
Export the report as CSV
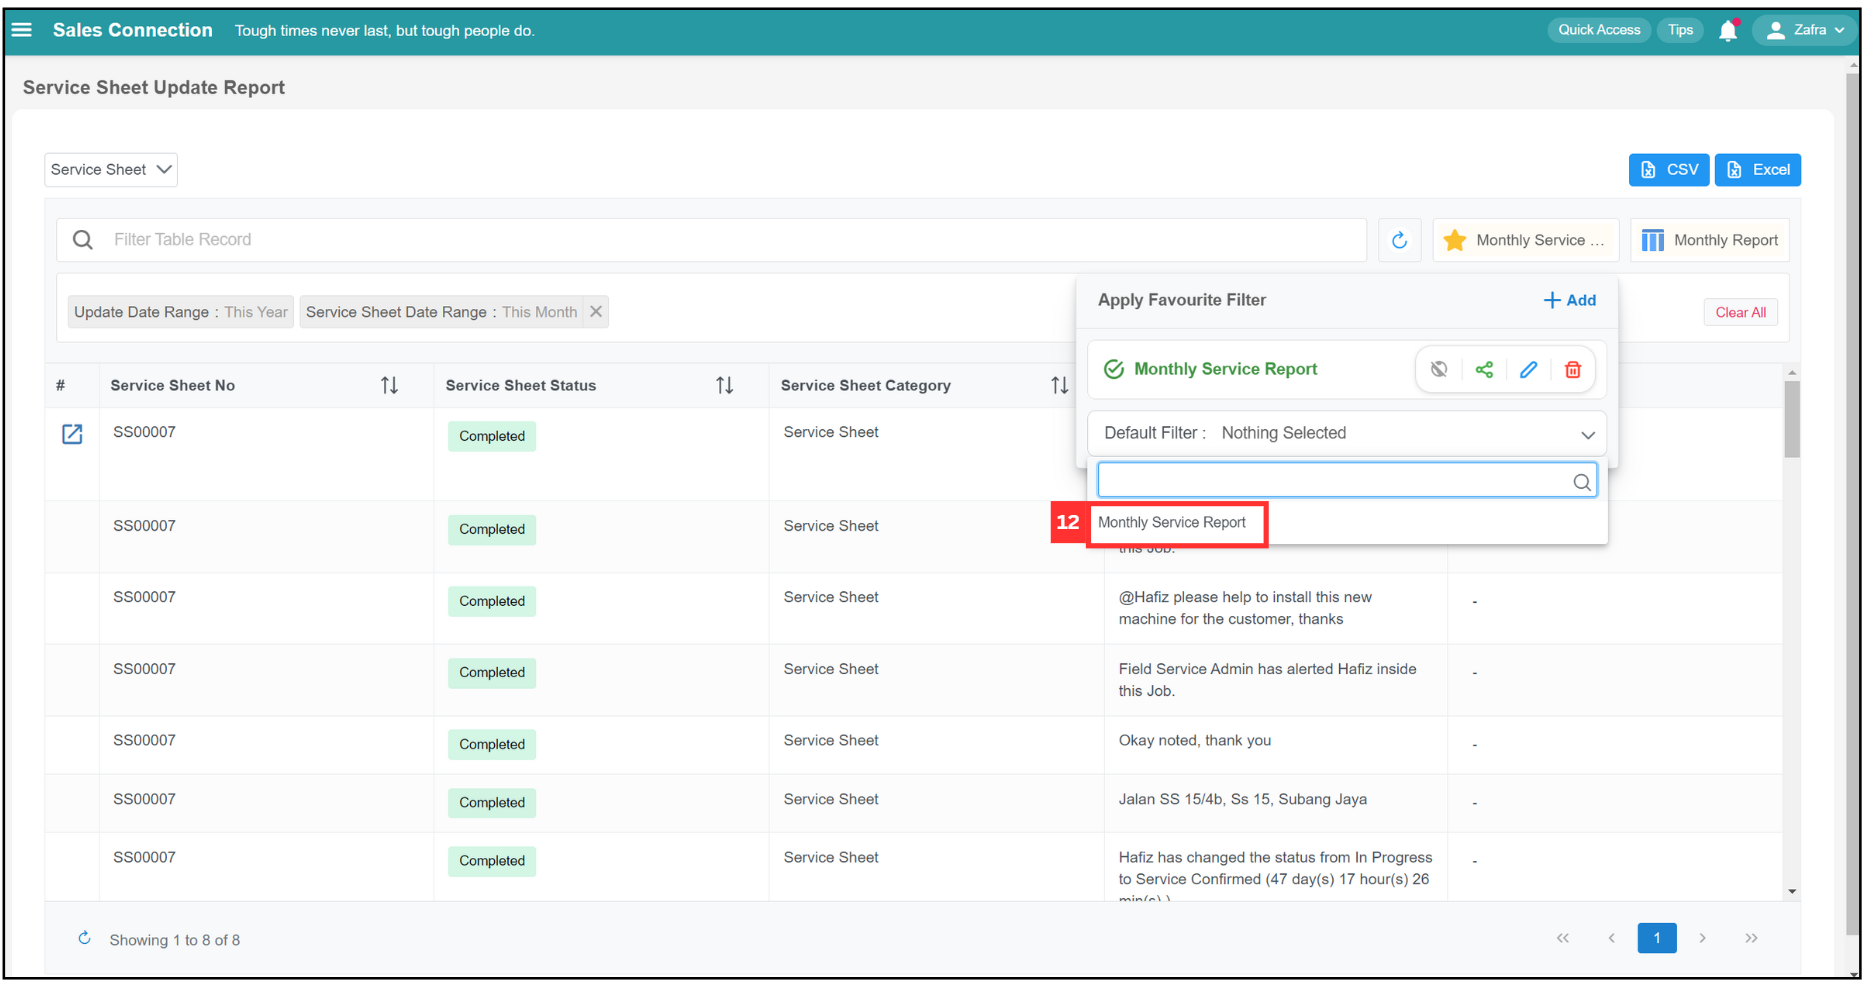click(x=1669, y=170)
